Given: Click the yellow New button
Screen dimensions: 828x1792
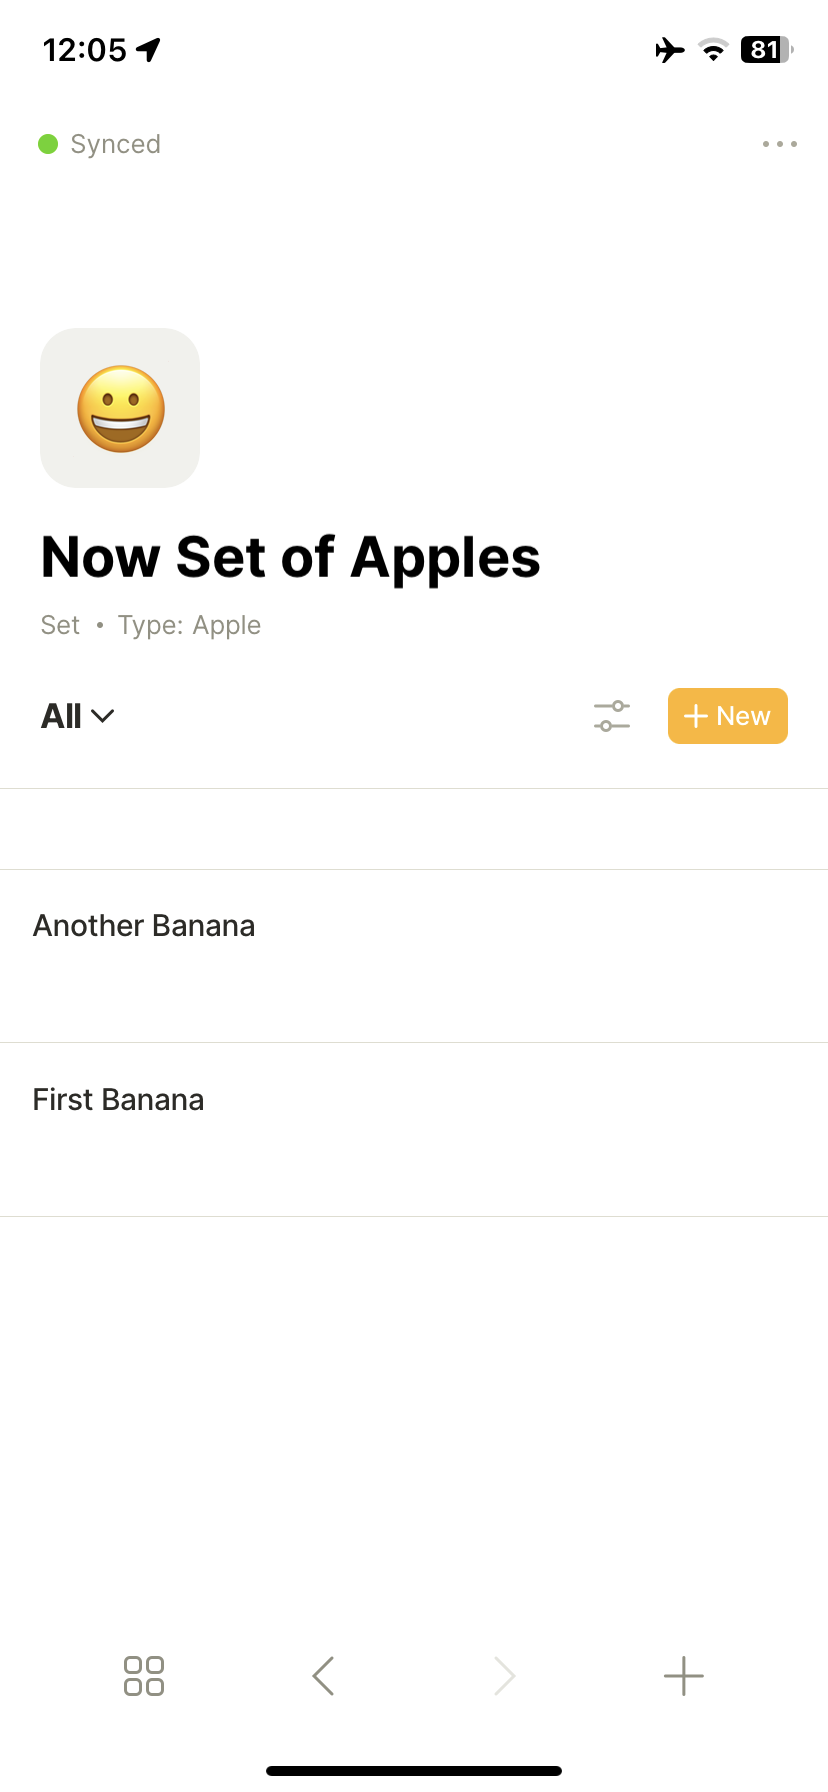Looking at the screenshot, I should tap(728, 716).
